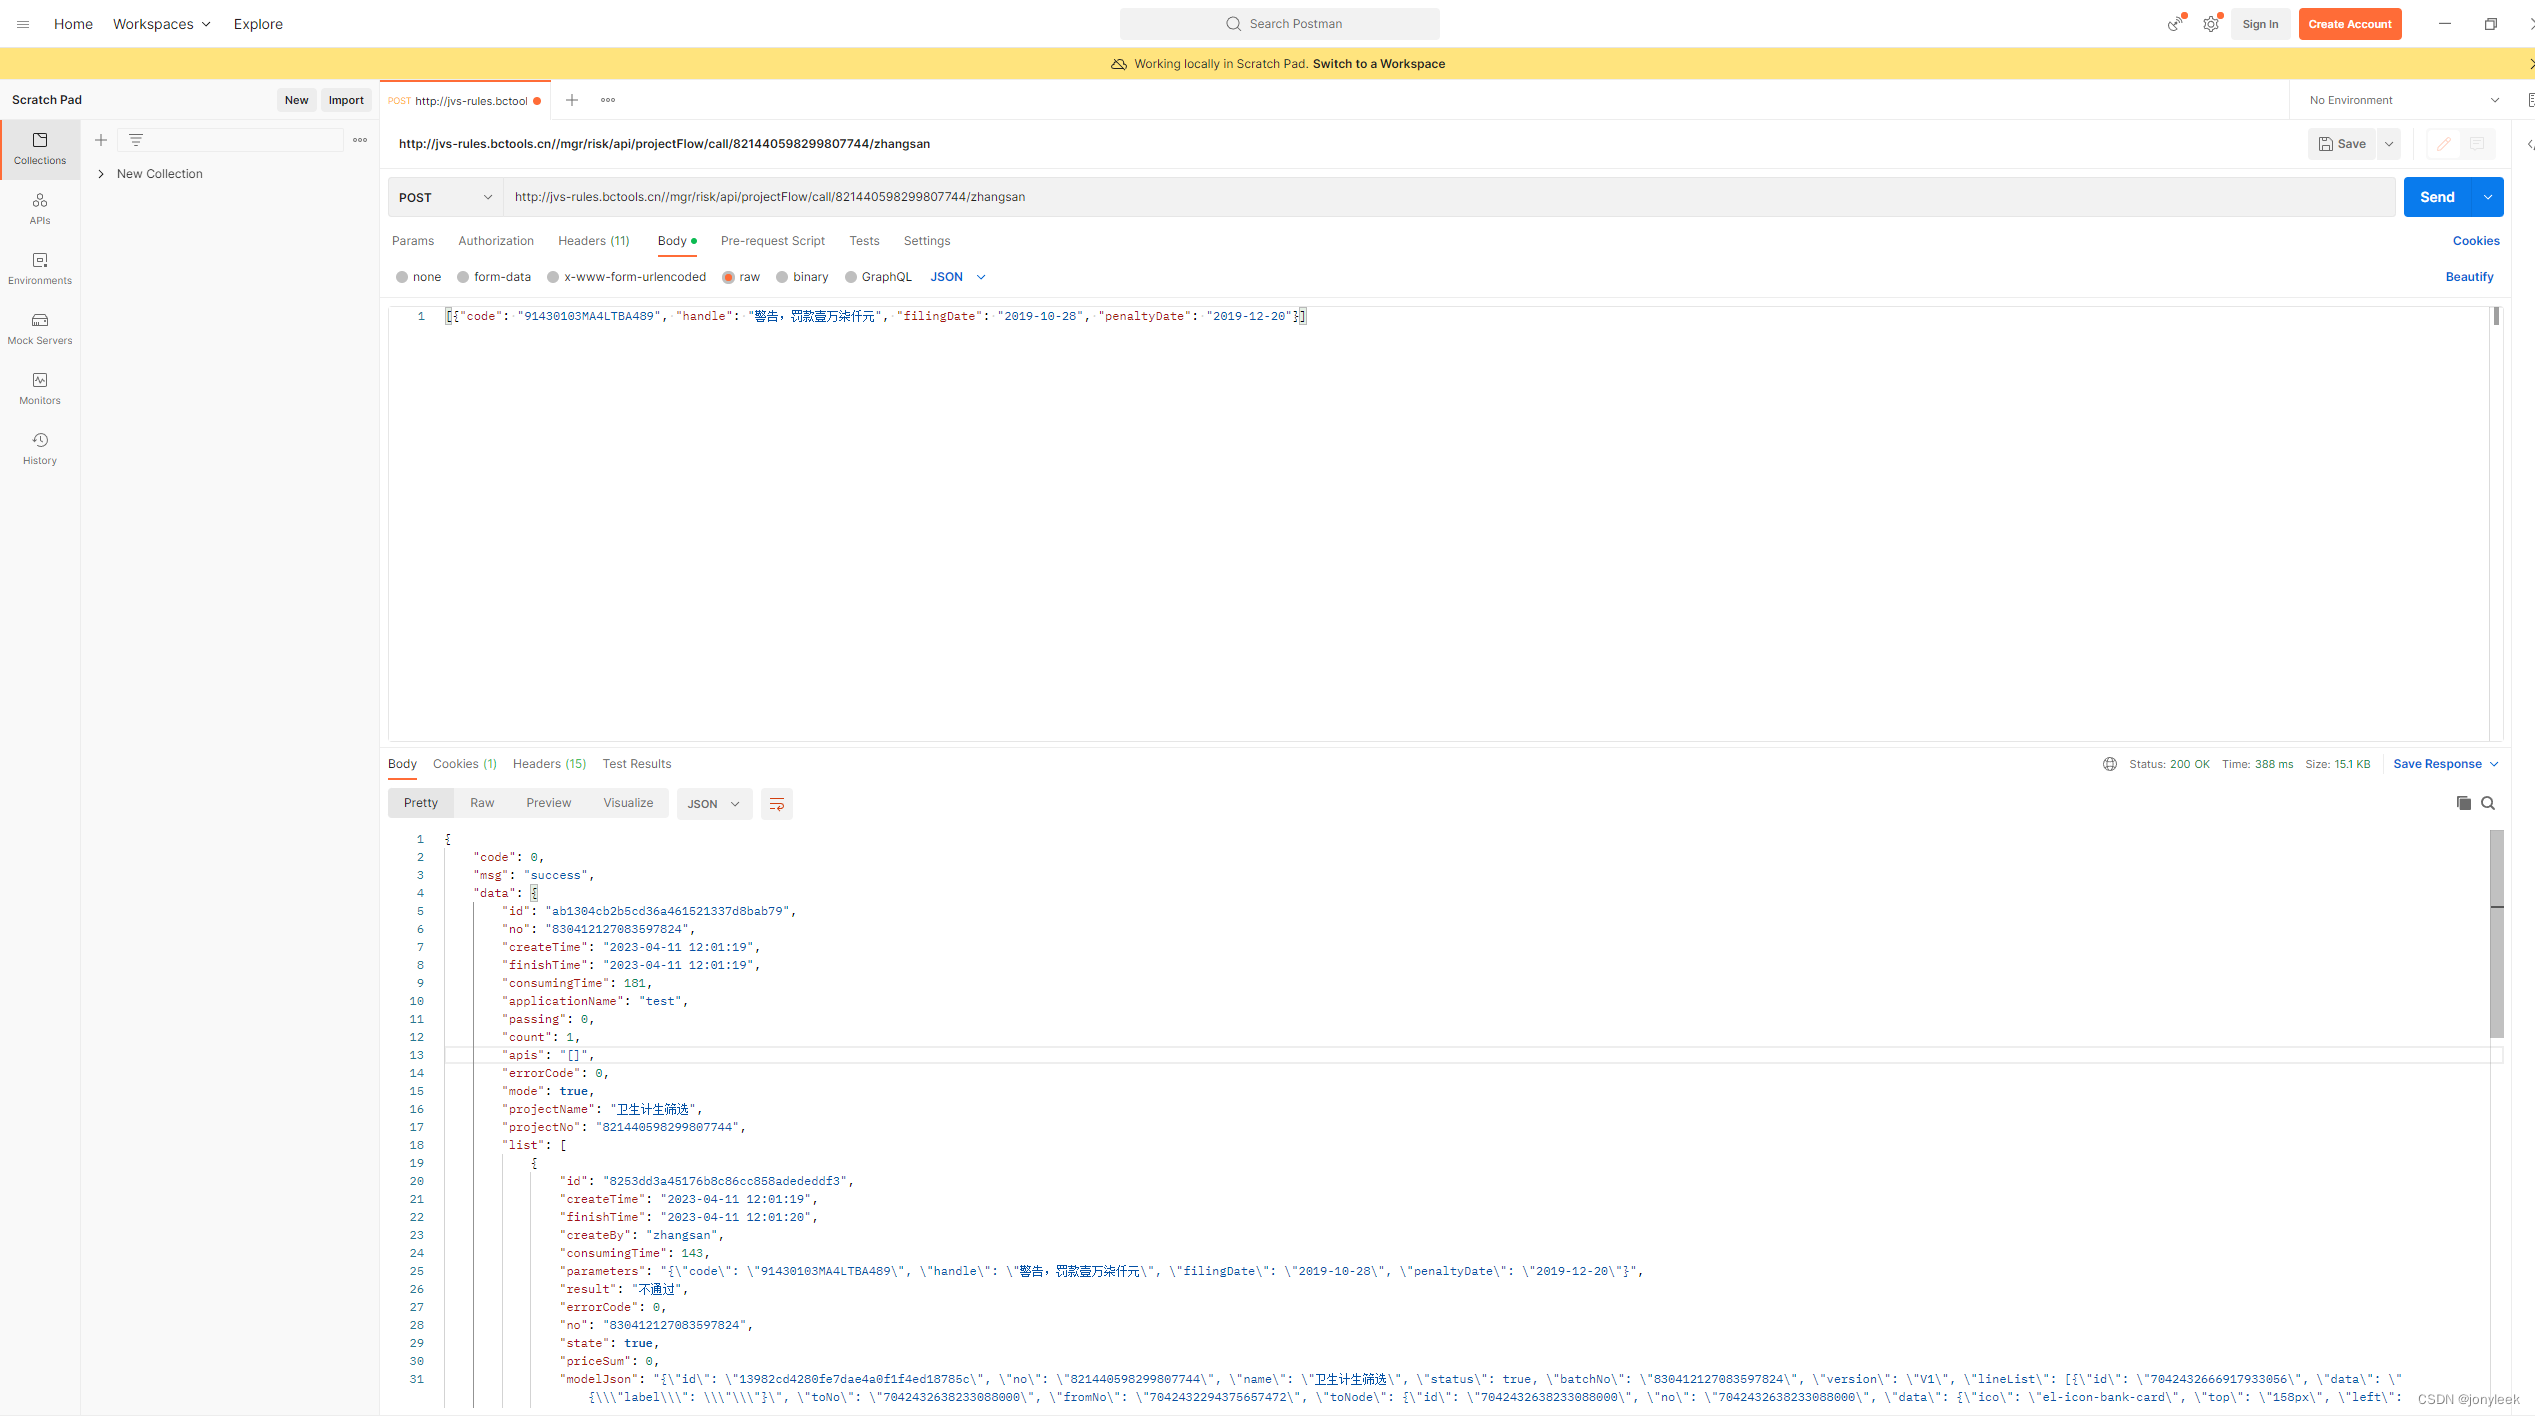Image resolution: width=2535 pixels, height=1416 pixels.
Task: Open the Monitors sidebar panel
Action: (x=40, y=387)
